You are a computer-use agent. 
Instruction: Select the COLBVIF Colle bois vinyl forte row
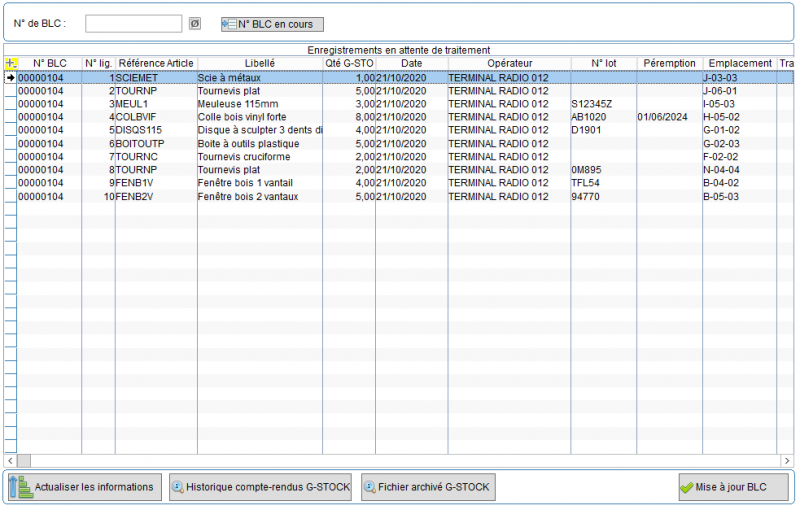tap(258, 116)
